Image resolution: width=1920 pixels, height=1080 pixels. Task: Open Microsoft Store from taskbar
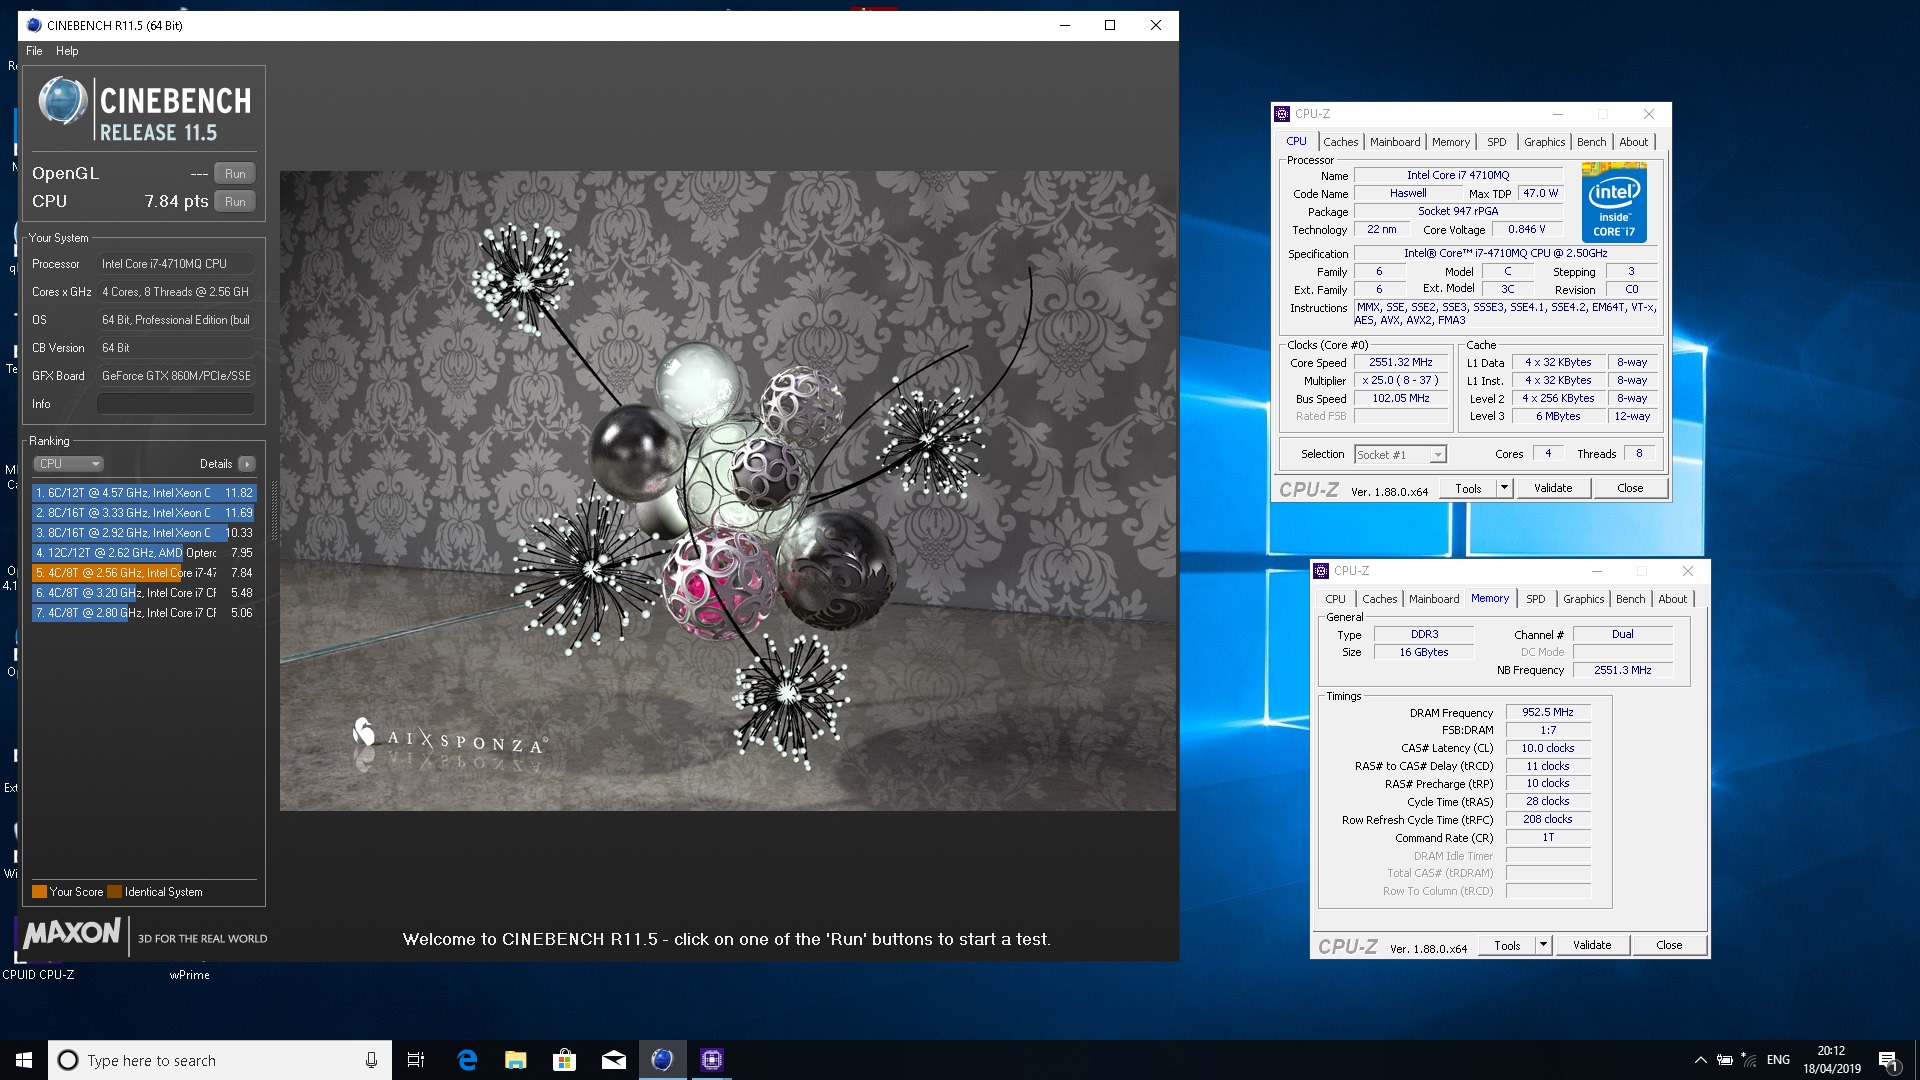[x=565, y=1060]
